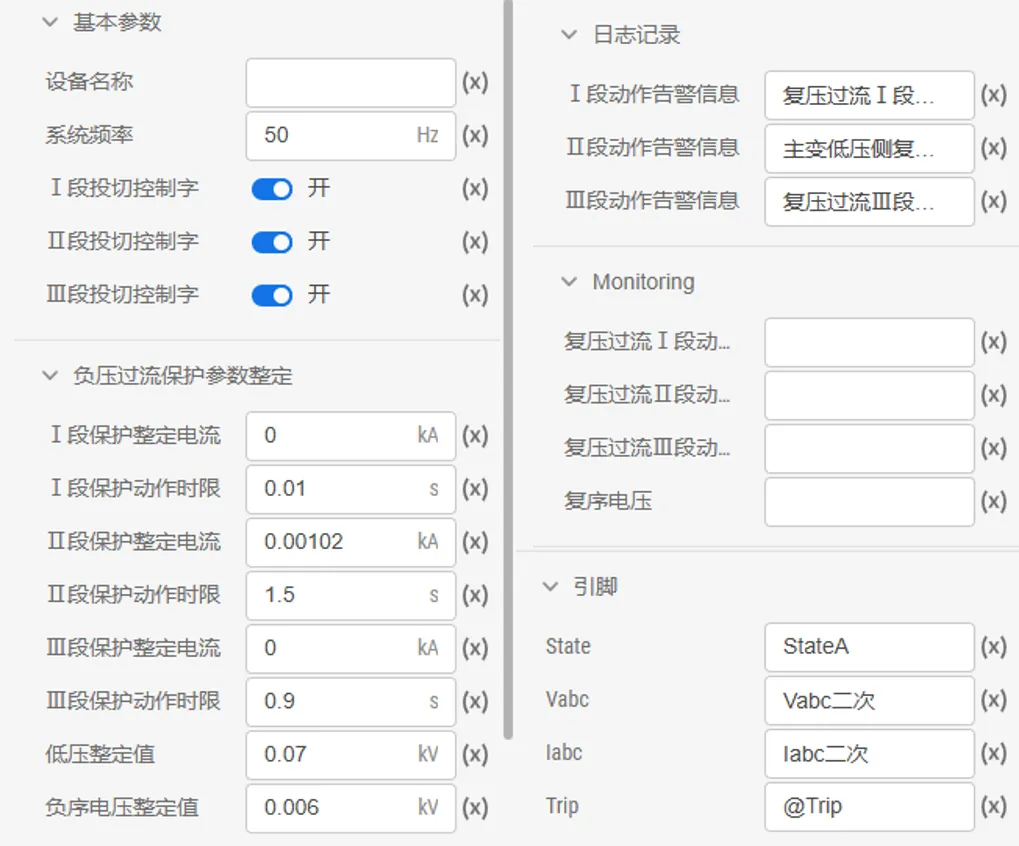Toggle off Ⅲ段投切控制字
Image resolution: width=1019 pixels, height=846 pixels.
point(271,294)
